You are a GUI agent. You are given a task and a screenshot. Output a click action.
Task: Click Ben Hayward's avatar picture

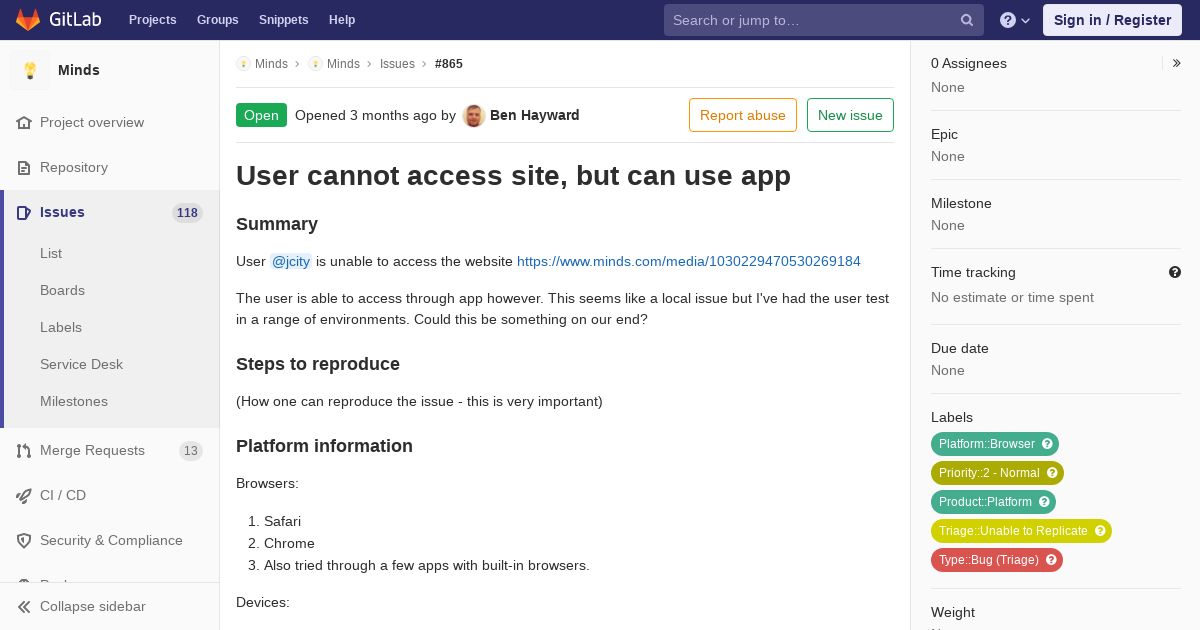(x=474, y=115)
